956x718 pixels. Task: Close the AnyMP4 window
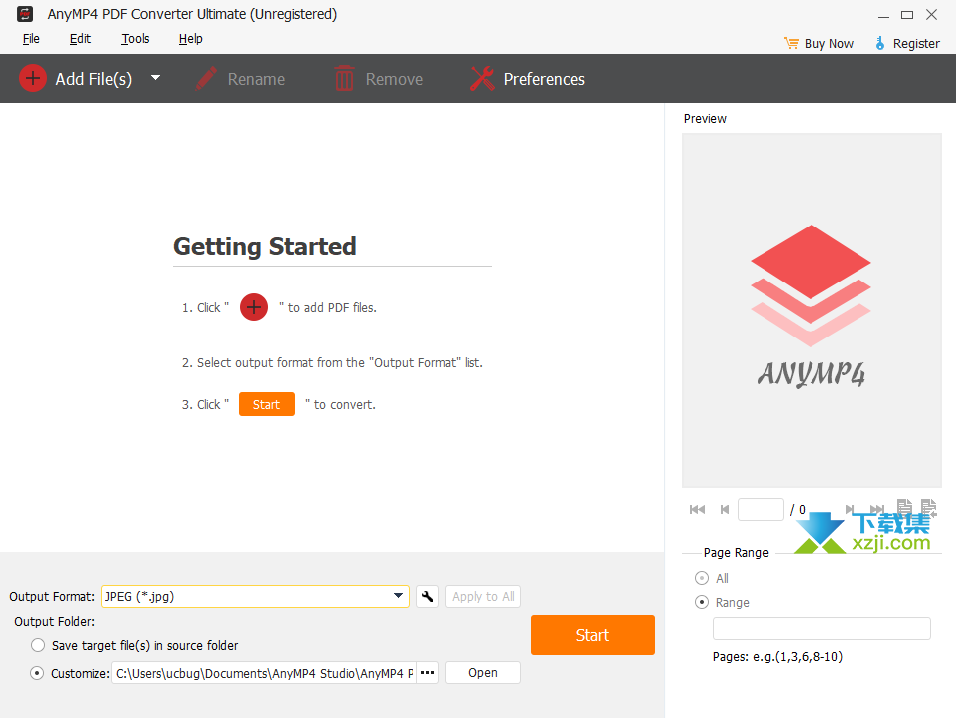point(932,15)
